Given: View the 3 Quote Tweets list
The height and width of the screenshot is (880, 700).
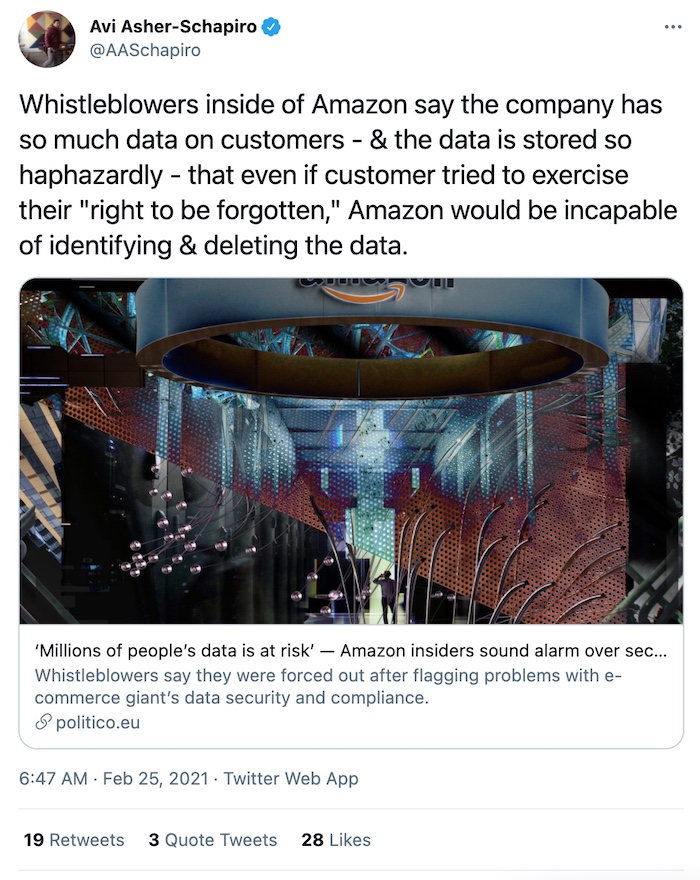Looking at the screenshot, I should click(213, 840).
